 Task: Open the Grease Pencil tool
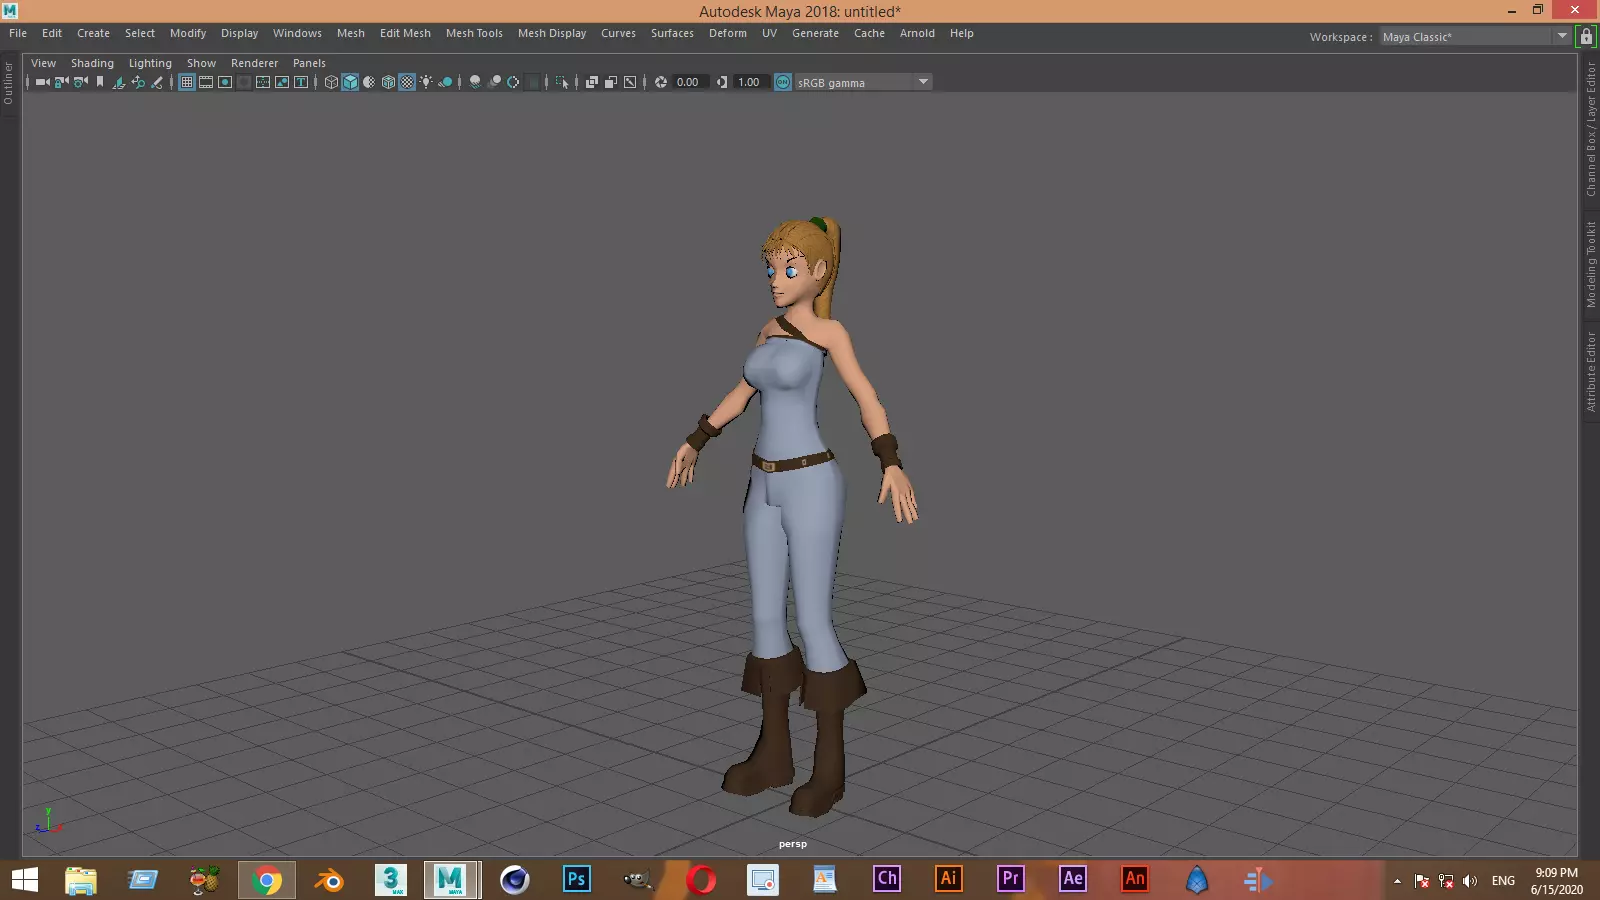click(157, 82)
